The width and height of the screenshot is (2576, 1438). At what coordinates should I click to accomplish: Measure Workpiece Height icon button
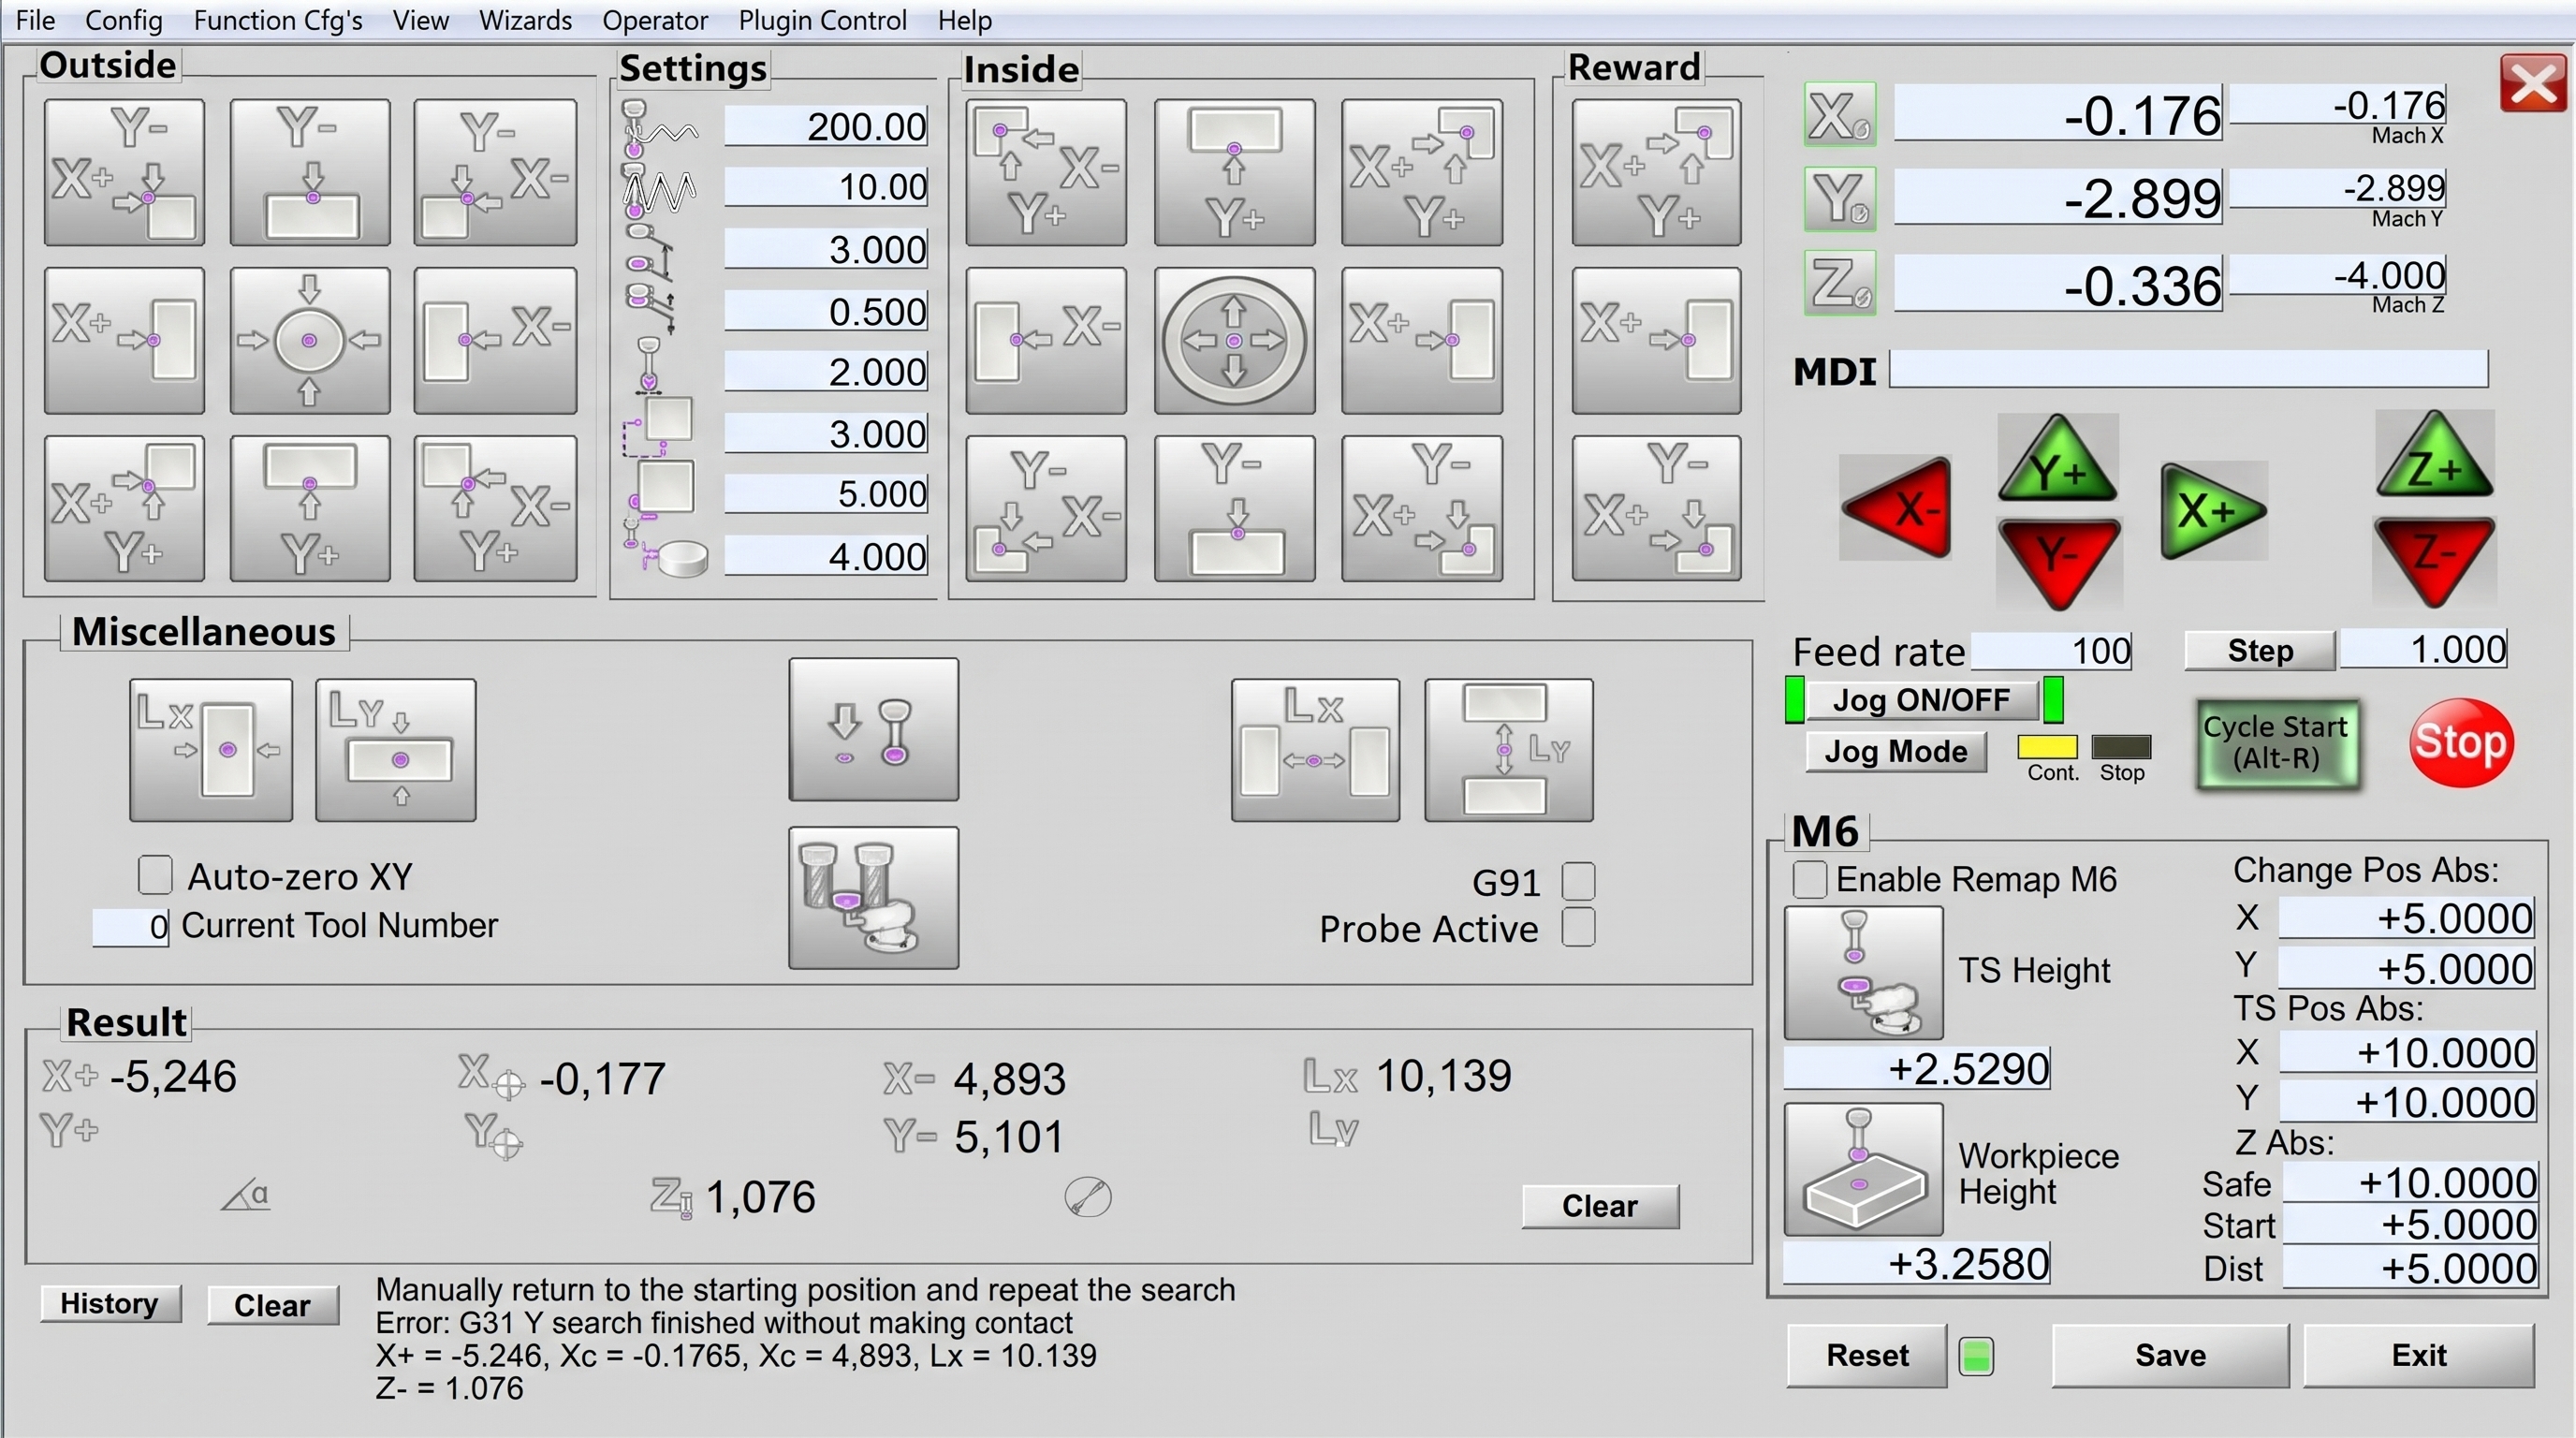[x=1863, y=1169]
